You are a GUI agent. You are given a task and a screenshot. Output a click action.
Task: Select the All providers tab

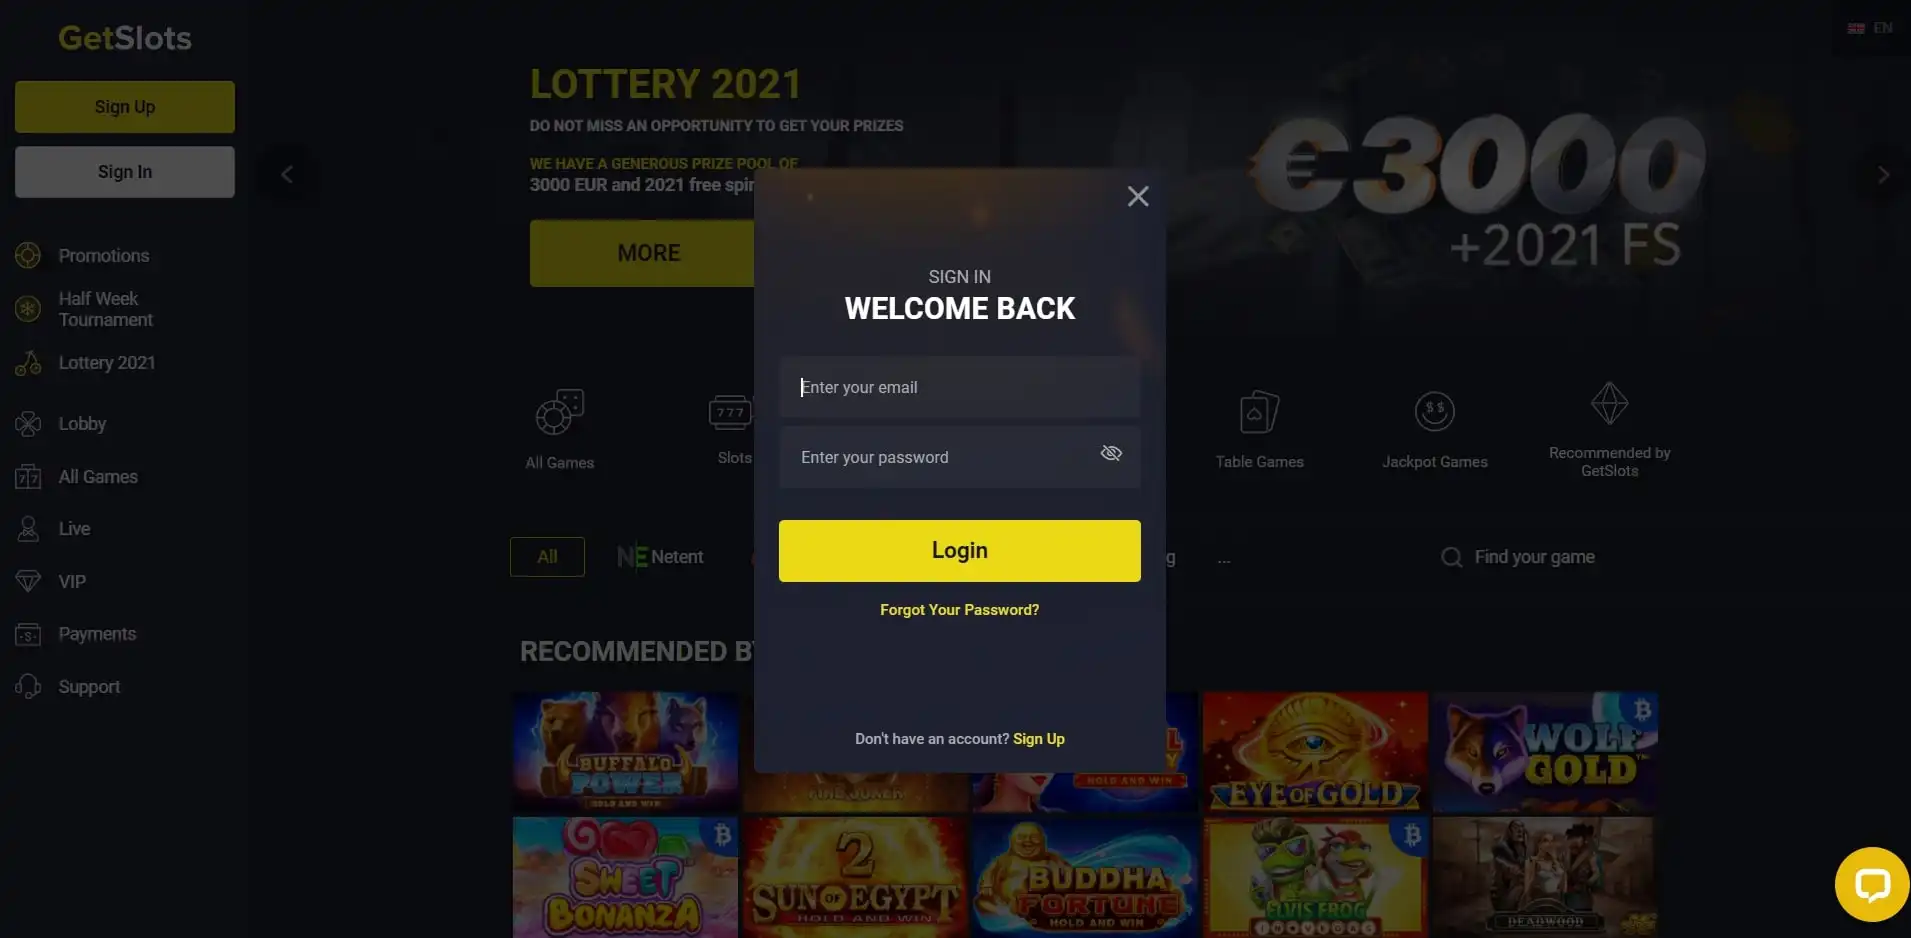[547, 557]
